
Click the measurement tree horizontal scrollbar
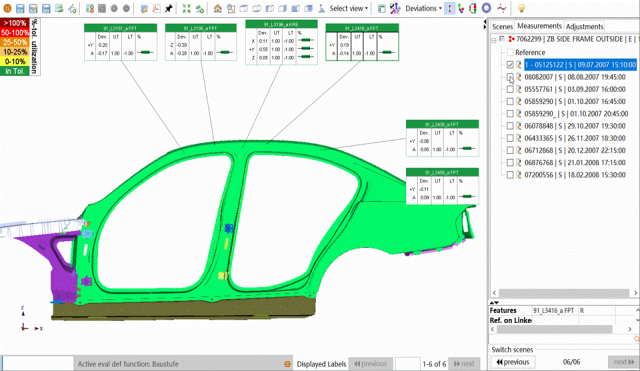564,293
